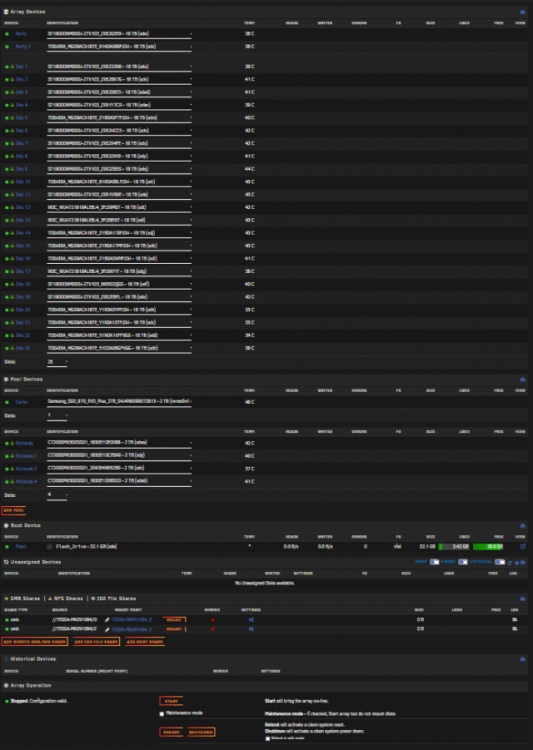
Task: Click the green status dot for Flash
Action: [7, 547]
